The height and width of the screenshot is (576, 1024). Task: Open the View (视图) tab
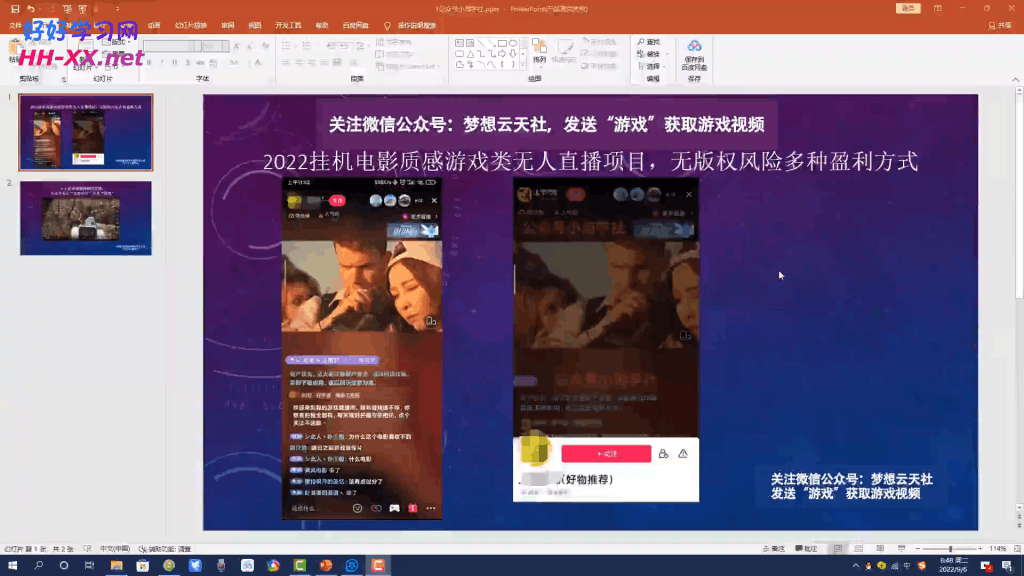click(255, 25)
